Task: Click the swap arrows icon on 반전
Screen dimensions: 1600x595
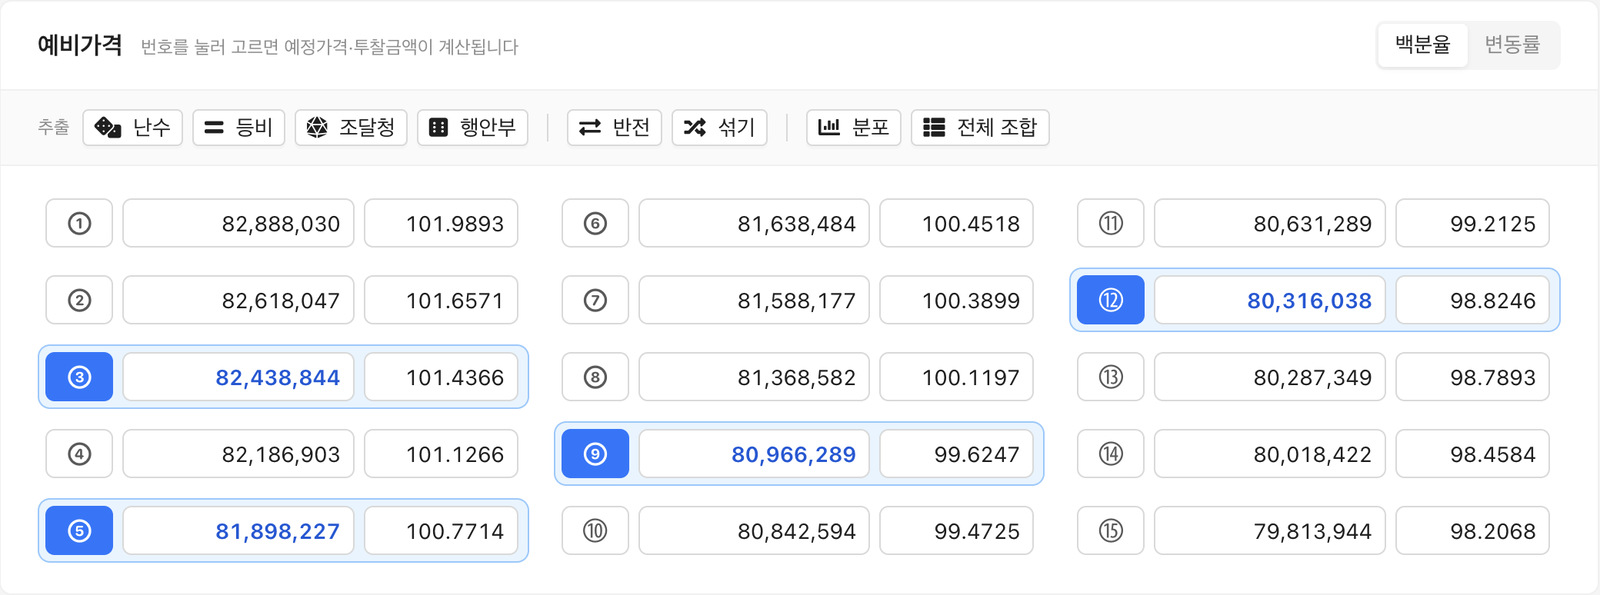Action: 590,127
